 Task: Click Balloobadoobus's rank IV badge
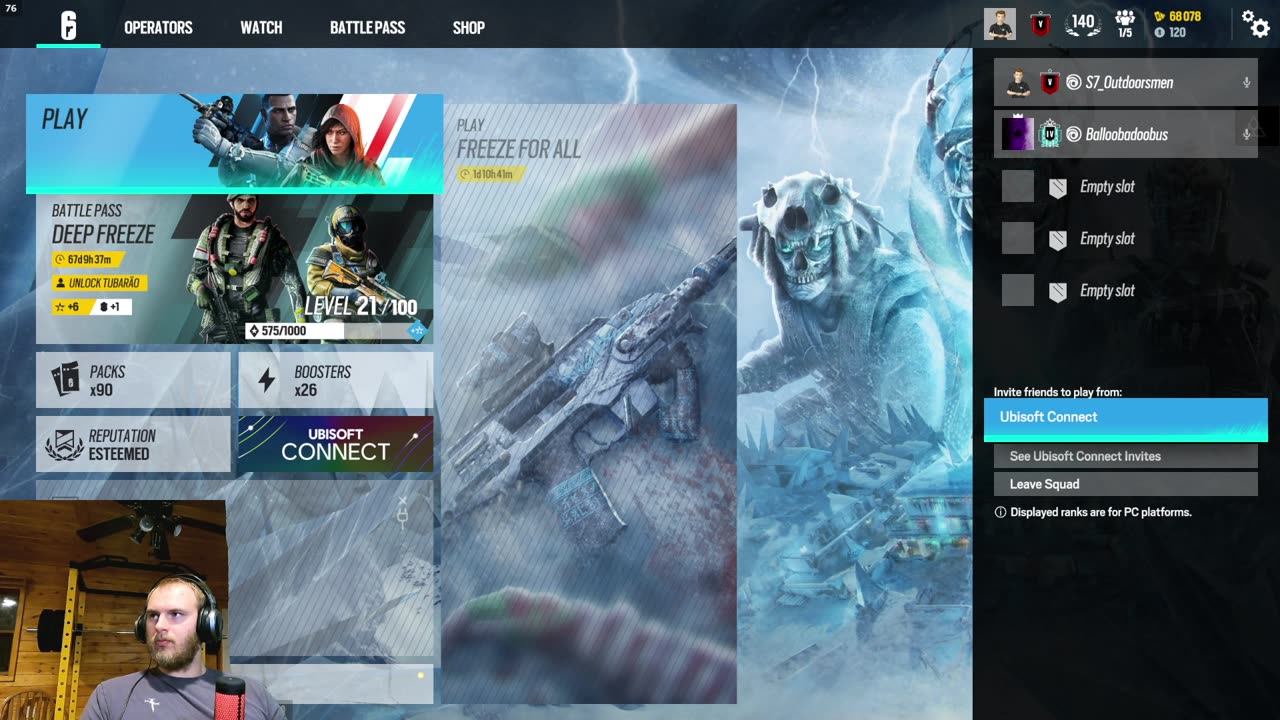(1049, 134)
